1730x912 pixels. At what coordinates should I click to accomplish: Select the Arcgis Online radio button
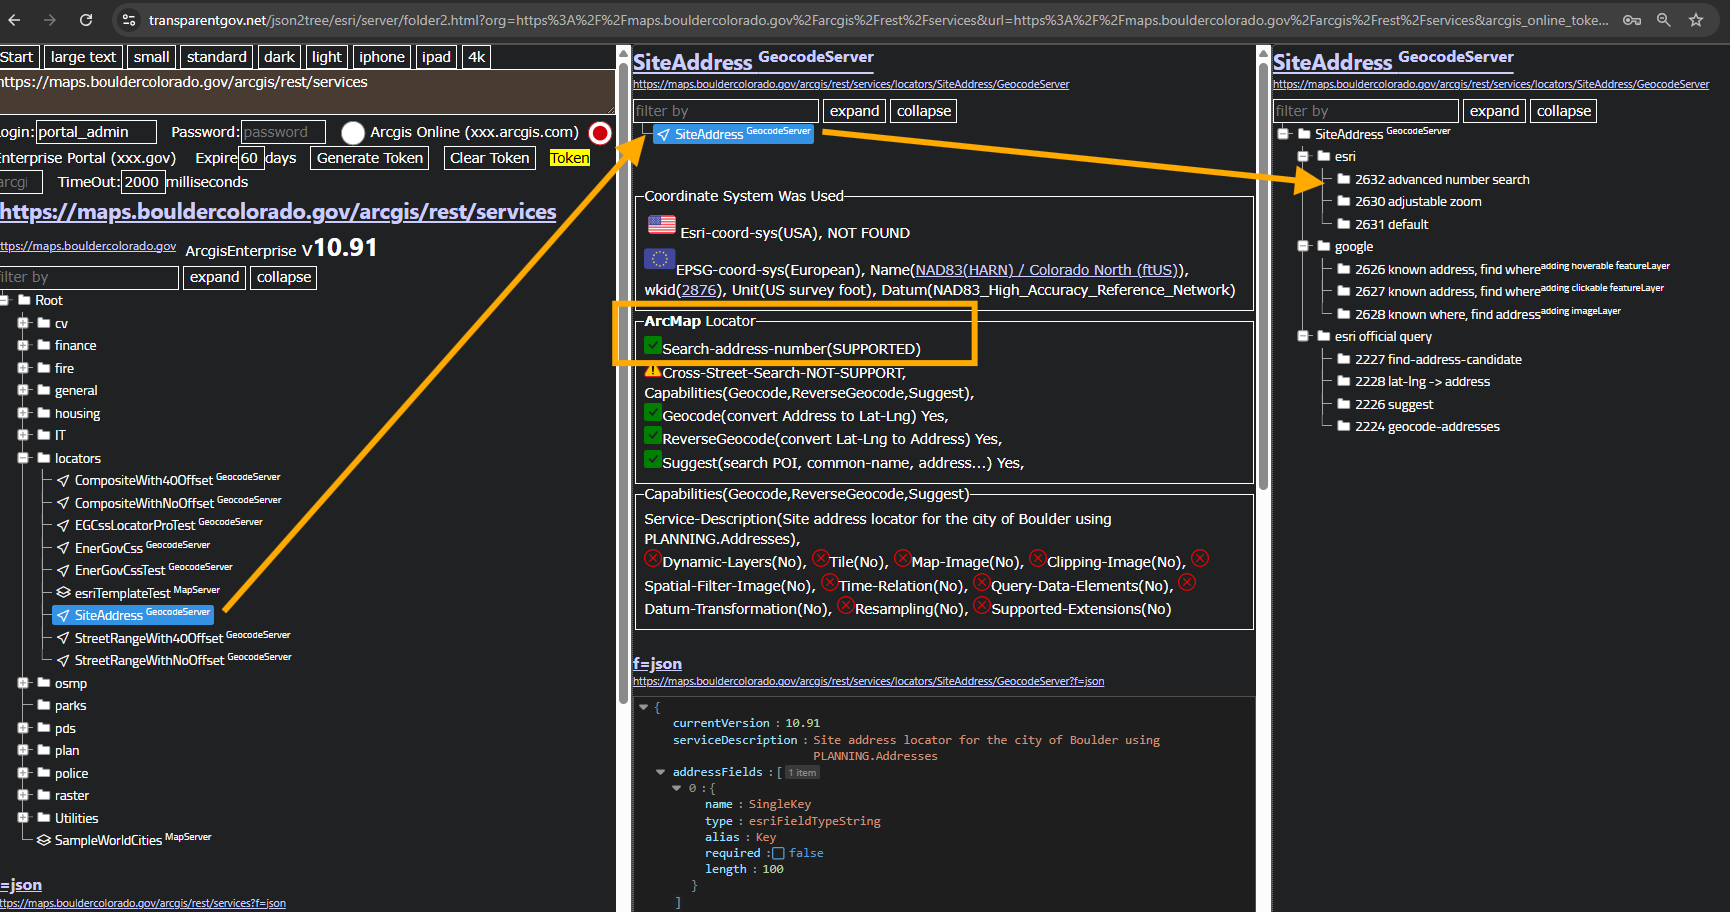[353, 133]
